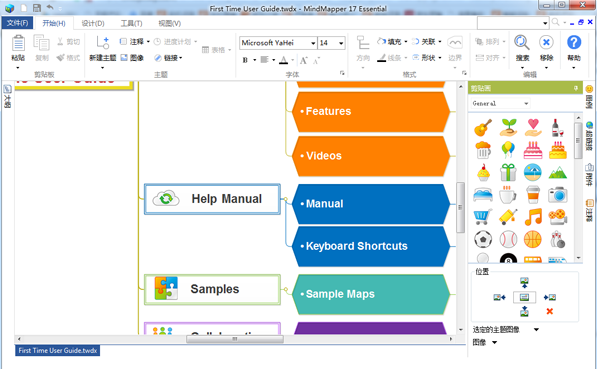Image resolution: width=597 pixels, height=369 pixels.
Task: Open the Microsoft YaHei font dropdown
Action: [313, 43]
